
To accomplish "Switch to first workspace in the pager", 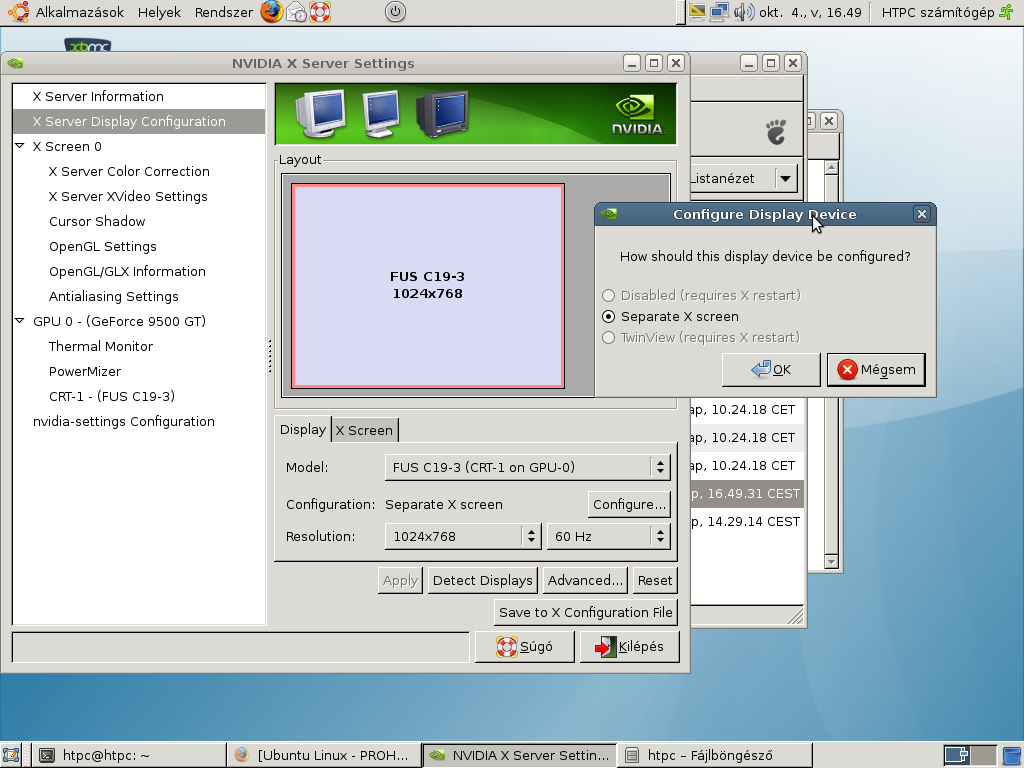I will [957, 756].
